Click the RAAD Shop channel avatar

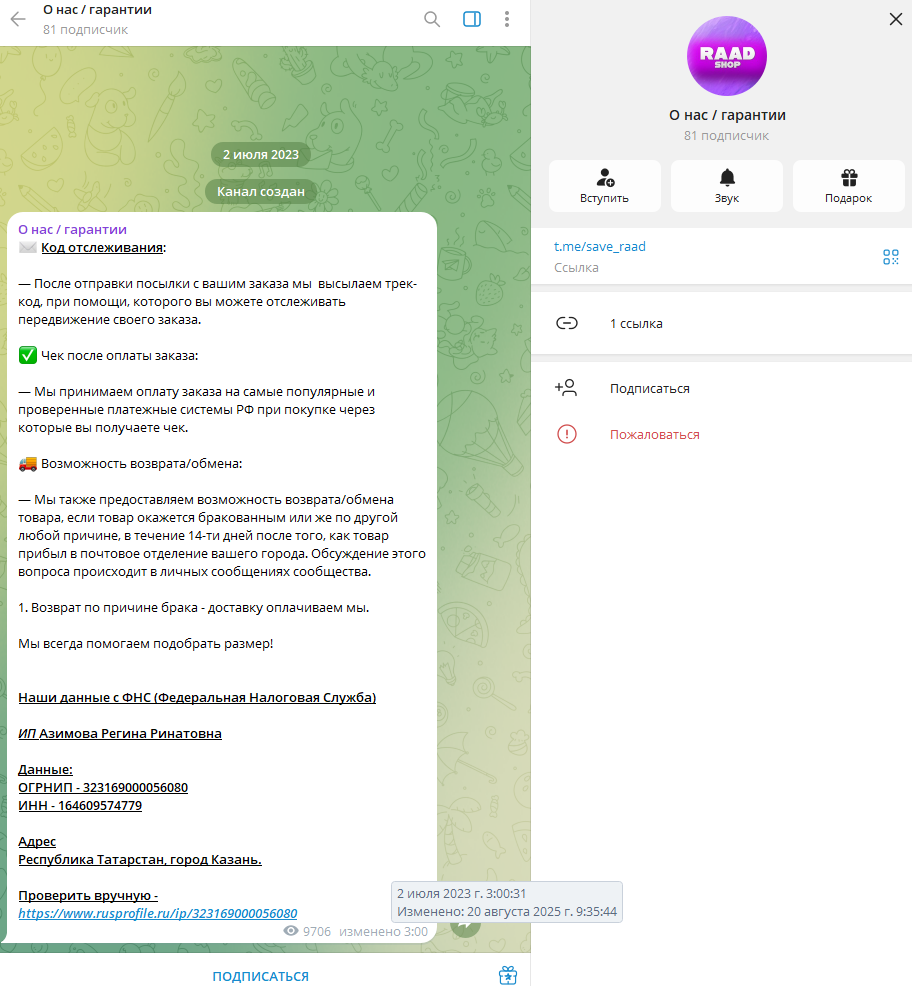pyautogui.click(x=726, y=56)
